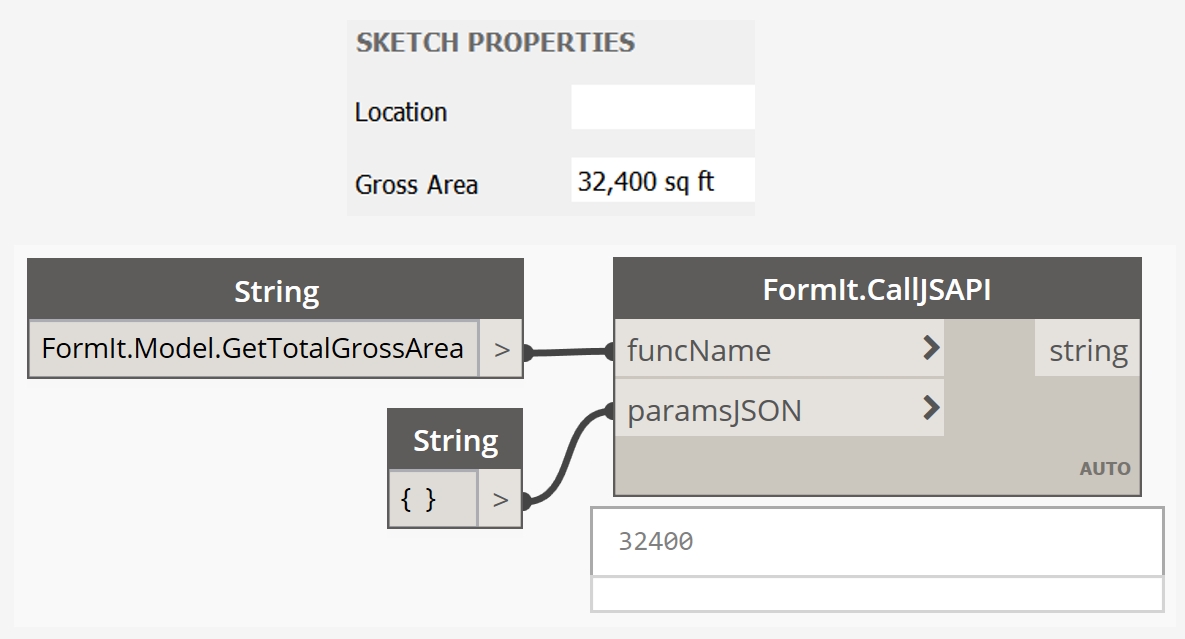Click the output port arrow of the GetTotalGrossArea String node
This screenshot has height=639, width=1185.
point(501,349)
